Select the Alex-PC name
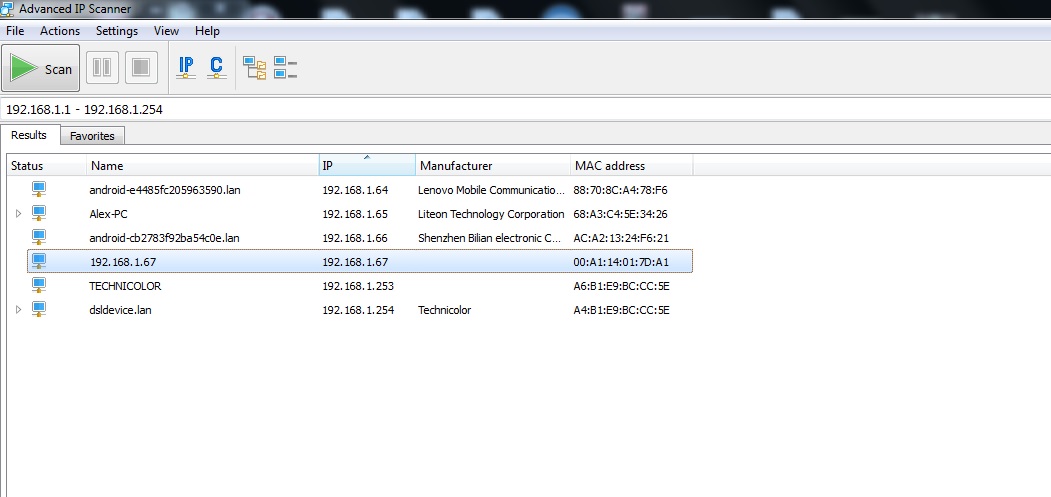Image resolution: width=1051 pixels, height=497 pixels. [x=109, y=214]
